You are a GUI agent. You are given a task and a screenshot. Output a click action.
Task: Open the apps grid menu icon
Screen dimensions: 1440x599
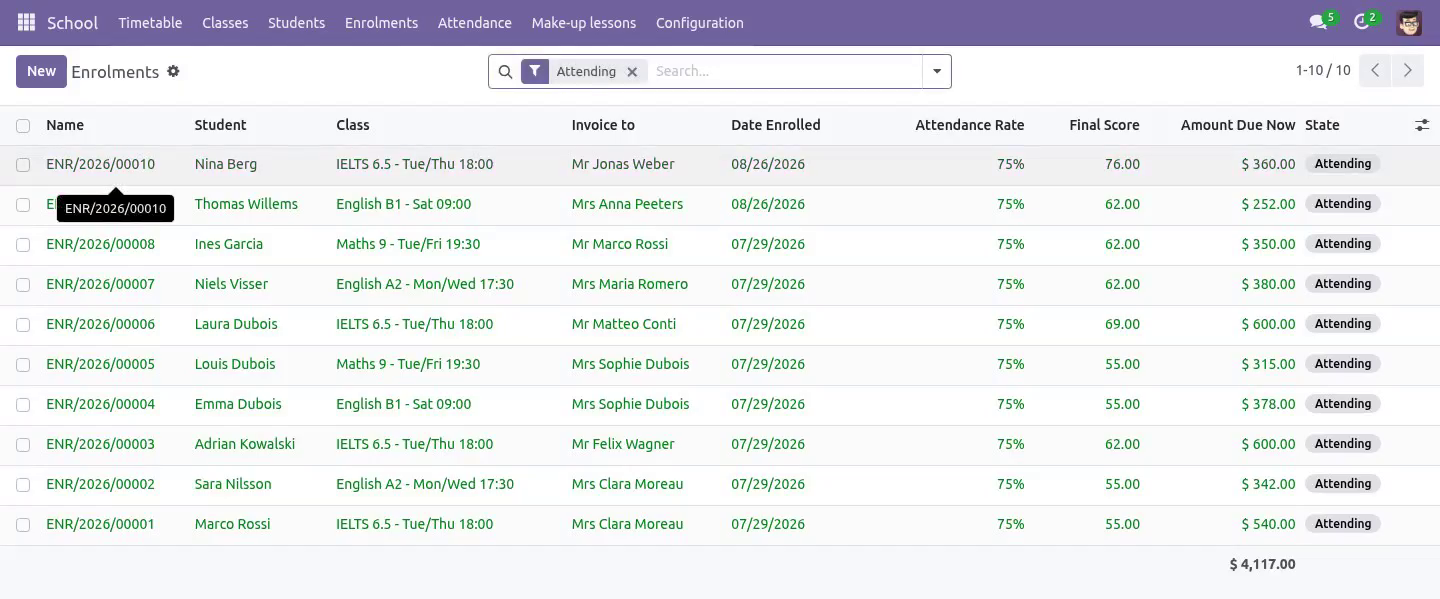[x=26, y=22]
